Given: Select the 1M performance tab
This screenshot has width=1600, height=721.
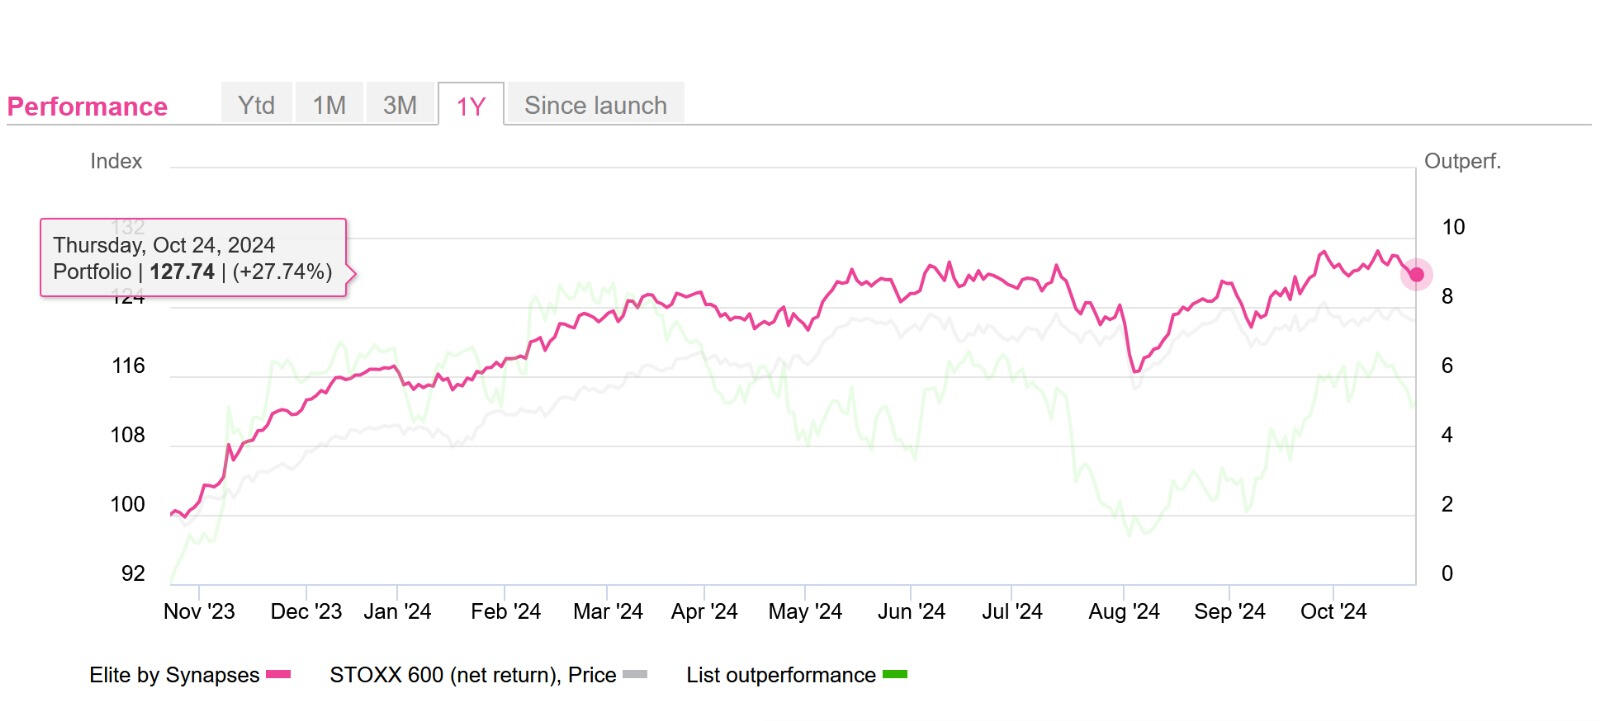Looking at the screenshot, I should click(329, 105).
